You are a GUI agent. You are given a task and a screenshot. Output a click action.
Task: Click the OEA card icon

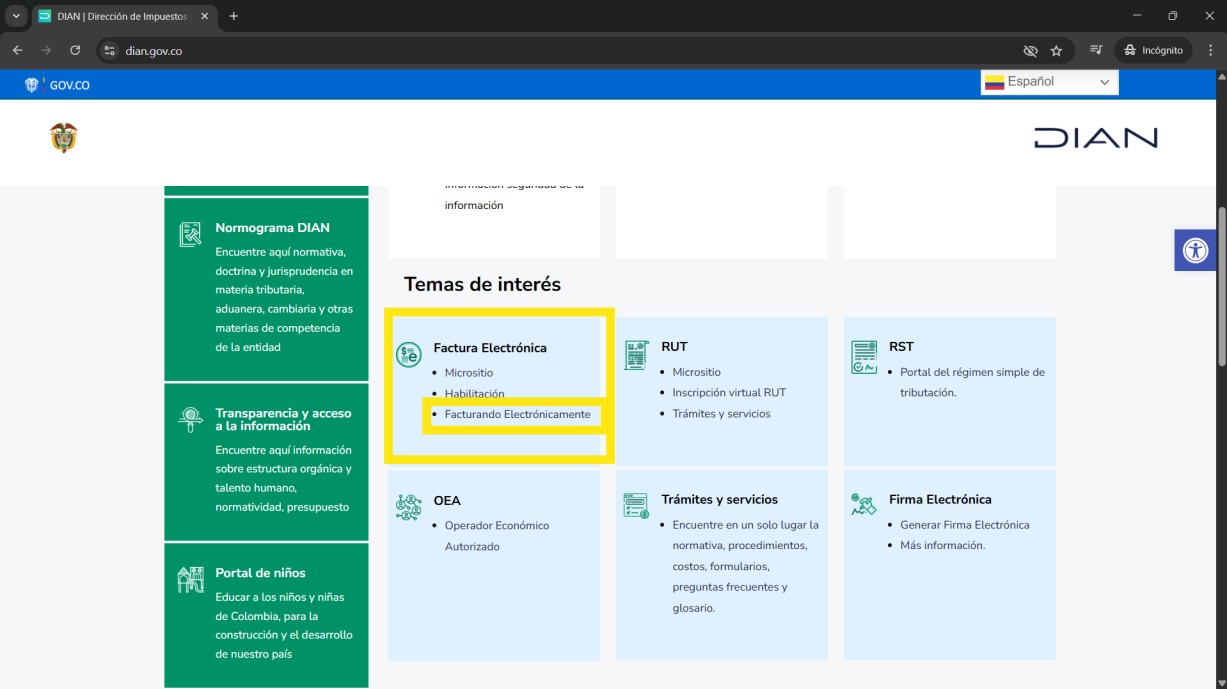(408, 507)
